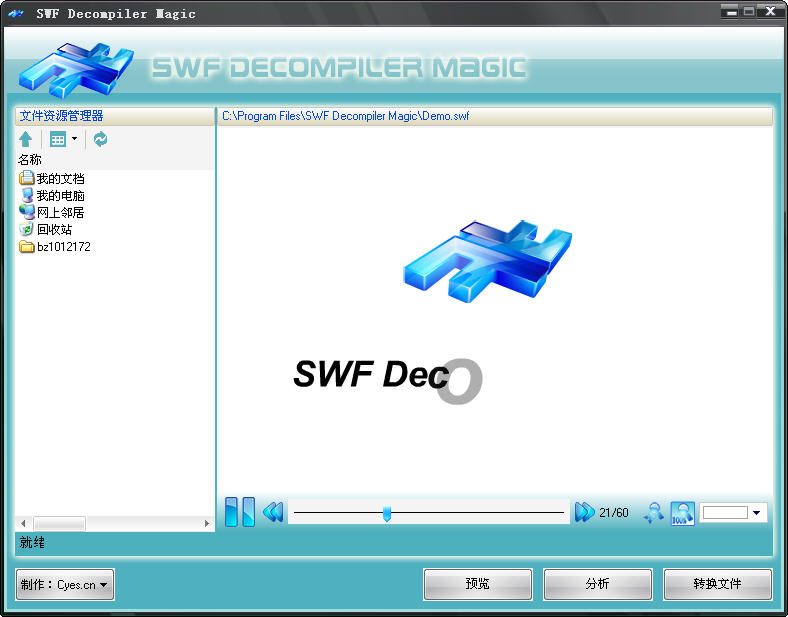The image size is (788, 617).
Task: Select 我的电脑 item
Action: pyautogui.click(x=52, y=195)
